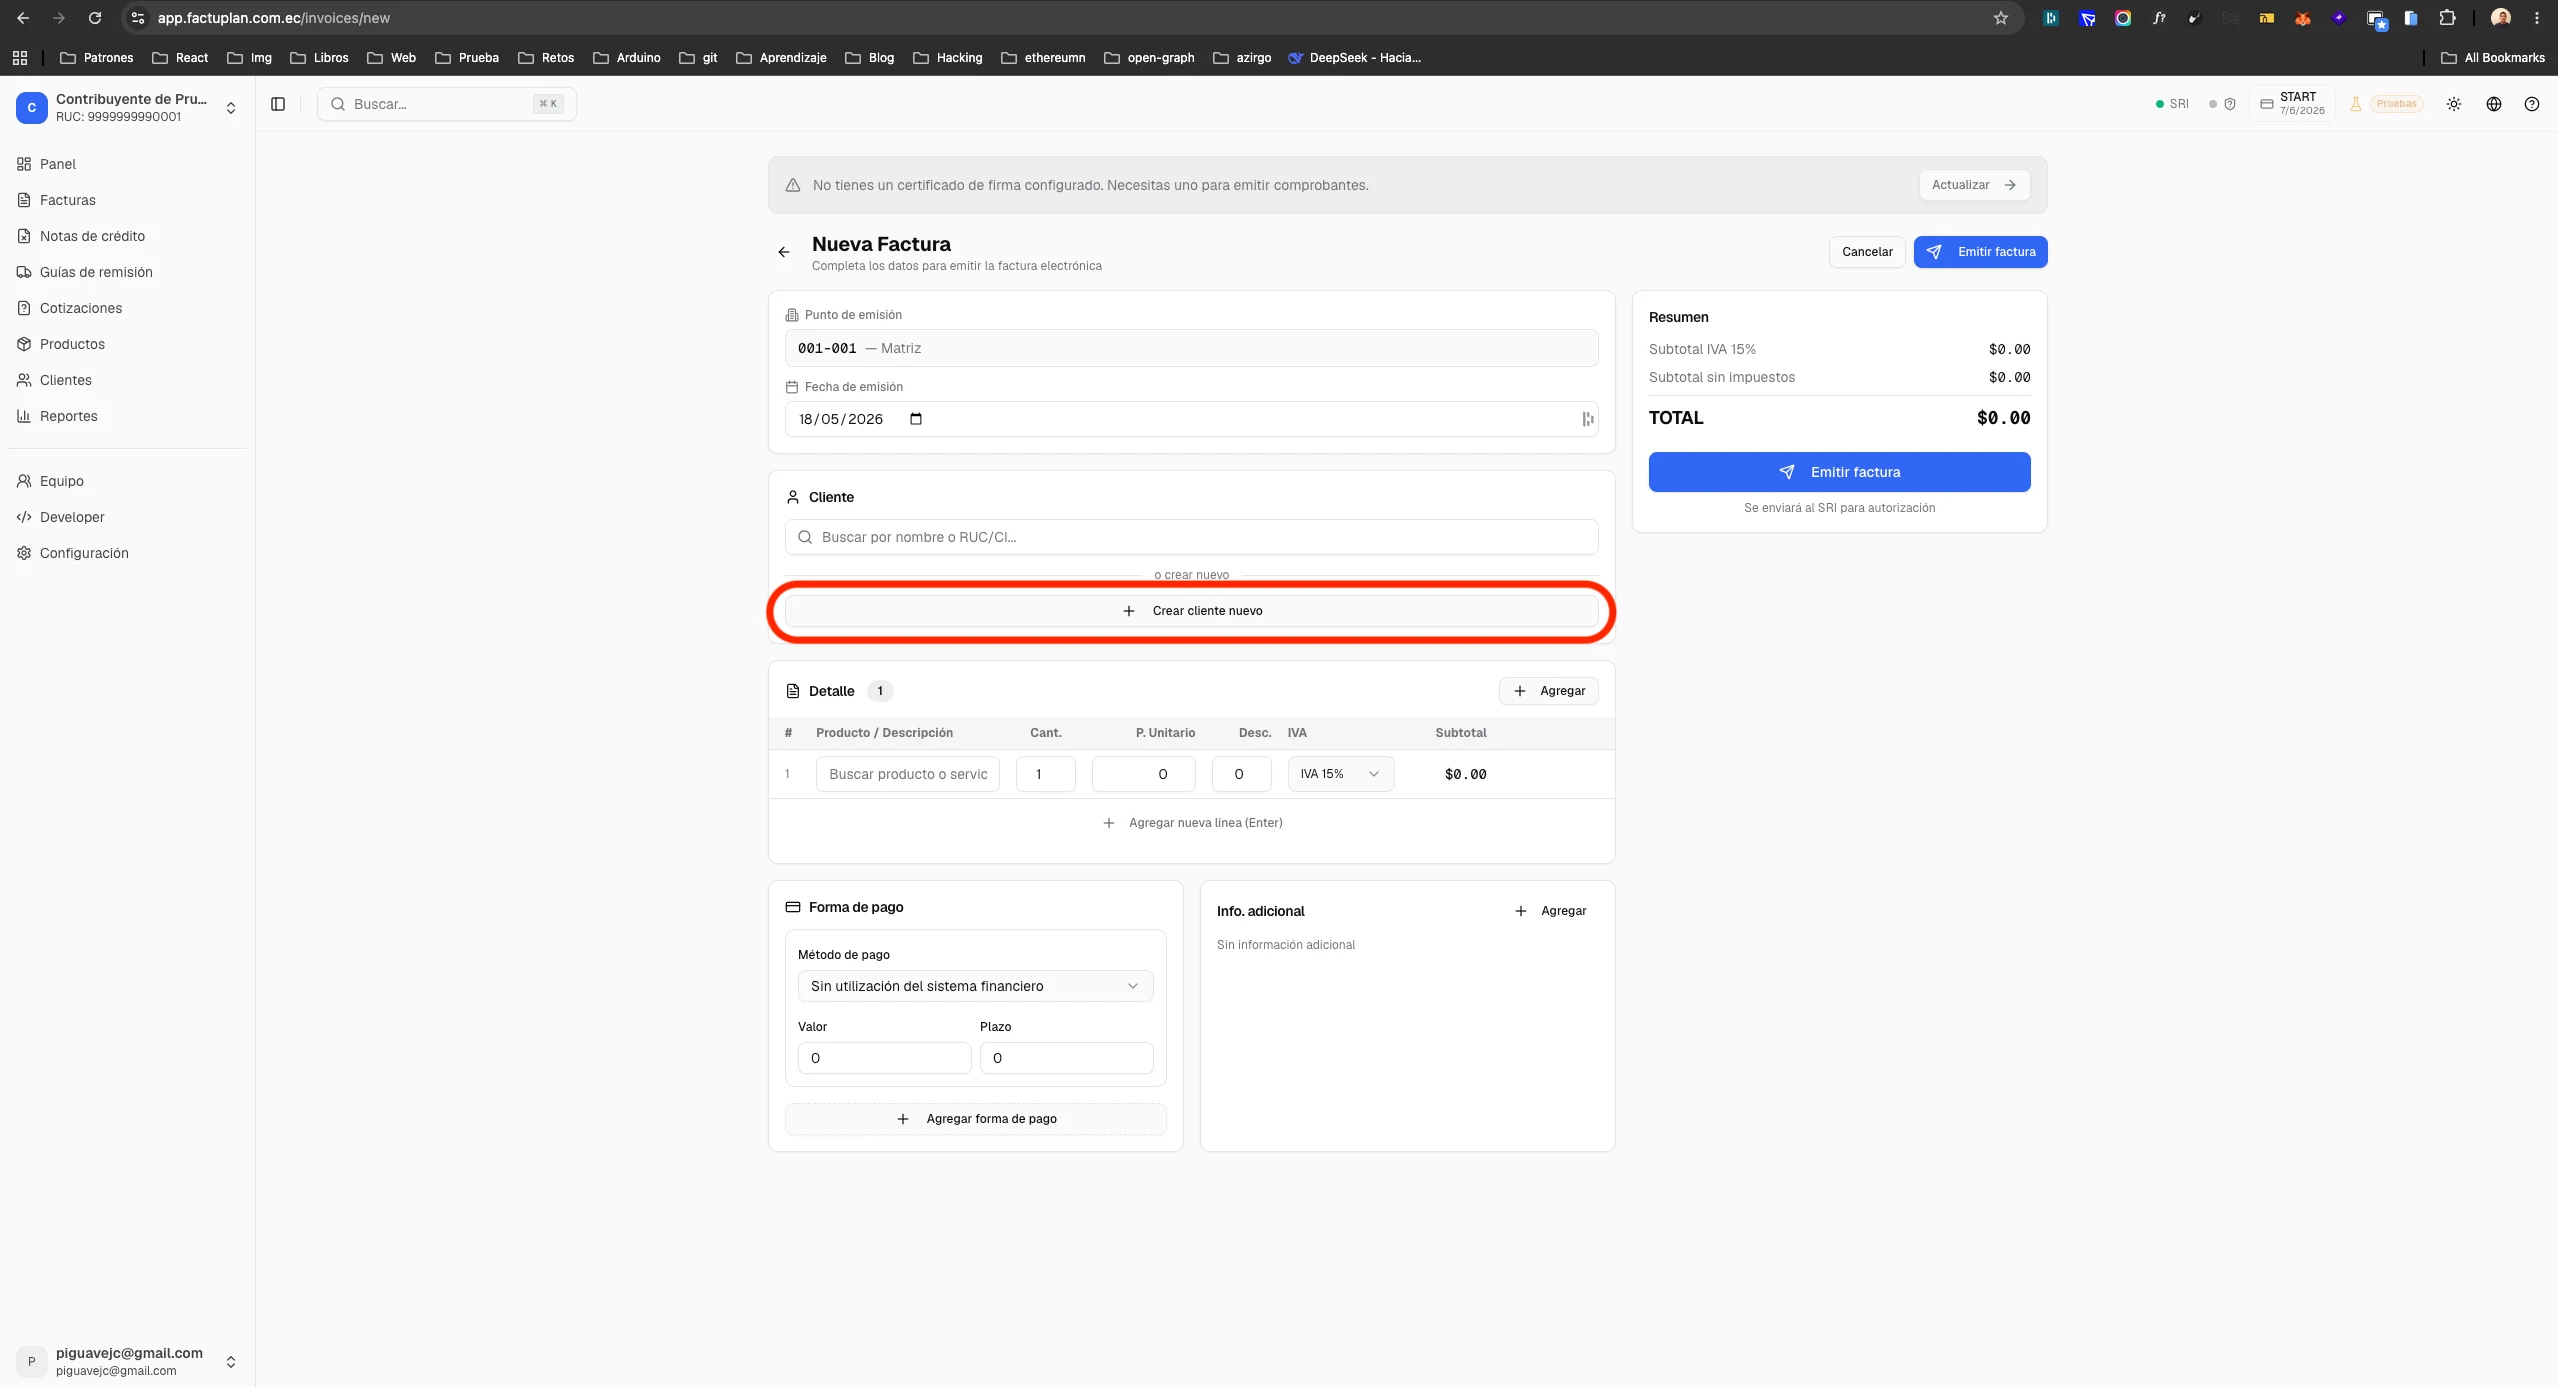This screenshot has height=1387, width=2558.
Task: Click the address bar URL
Action: 274,18
